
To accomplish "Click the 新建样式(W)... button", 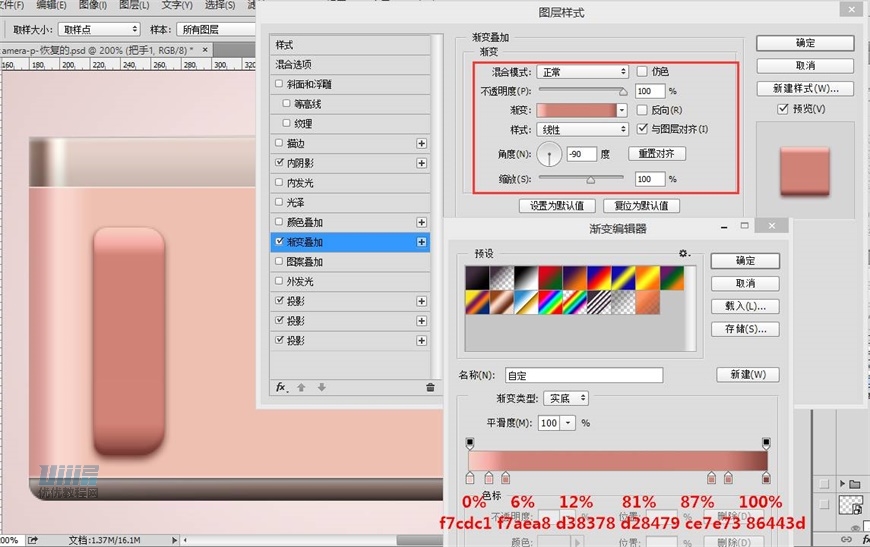I will click(805, 88).
